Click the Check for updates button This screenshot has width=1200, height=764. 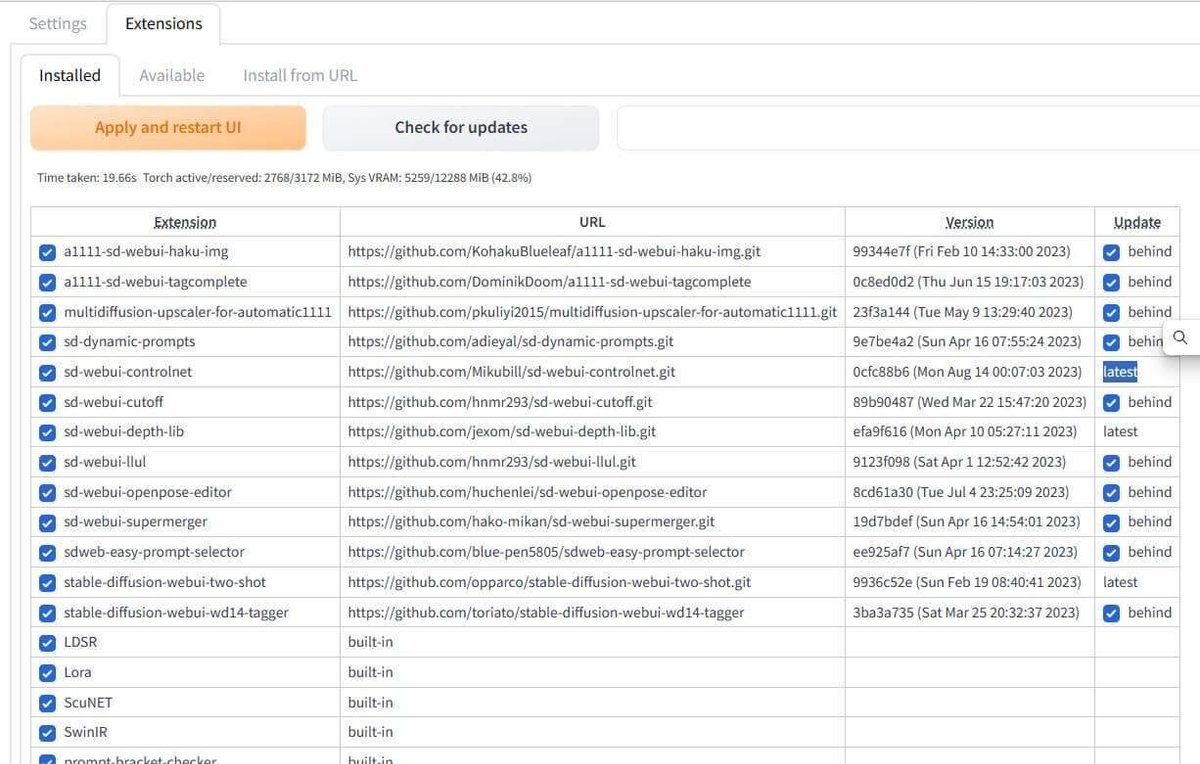coord(461,128)
